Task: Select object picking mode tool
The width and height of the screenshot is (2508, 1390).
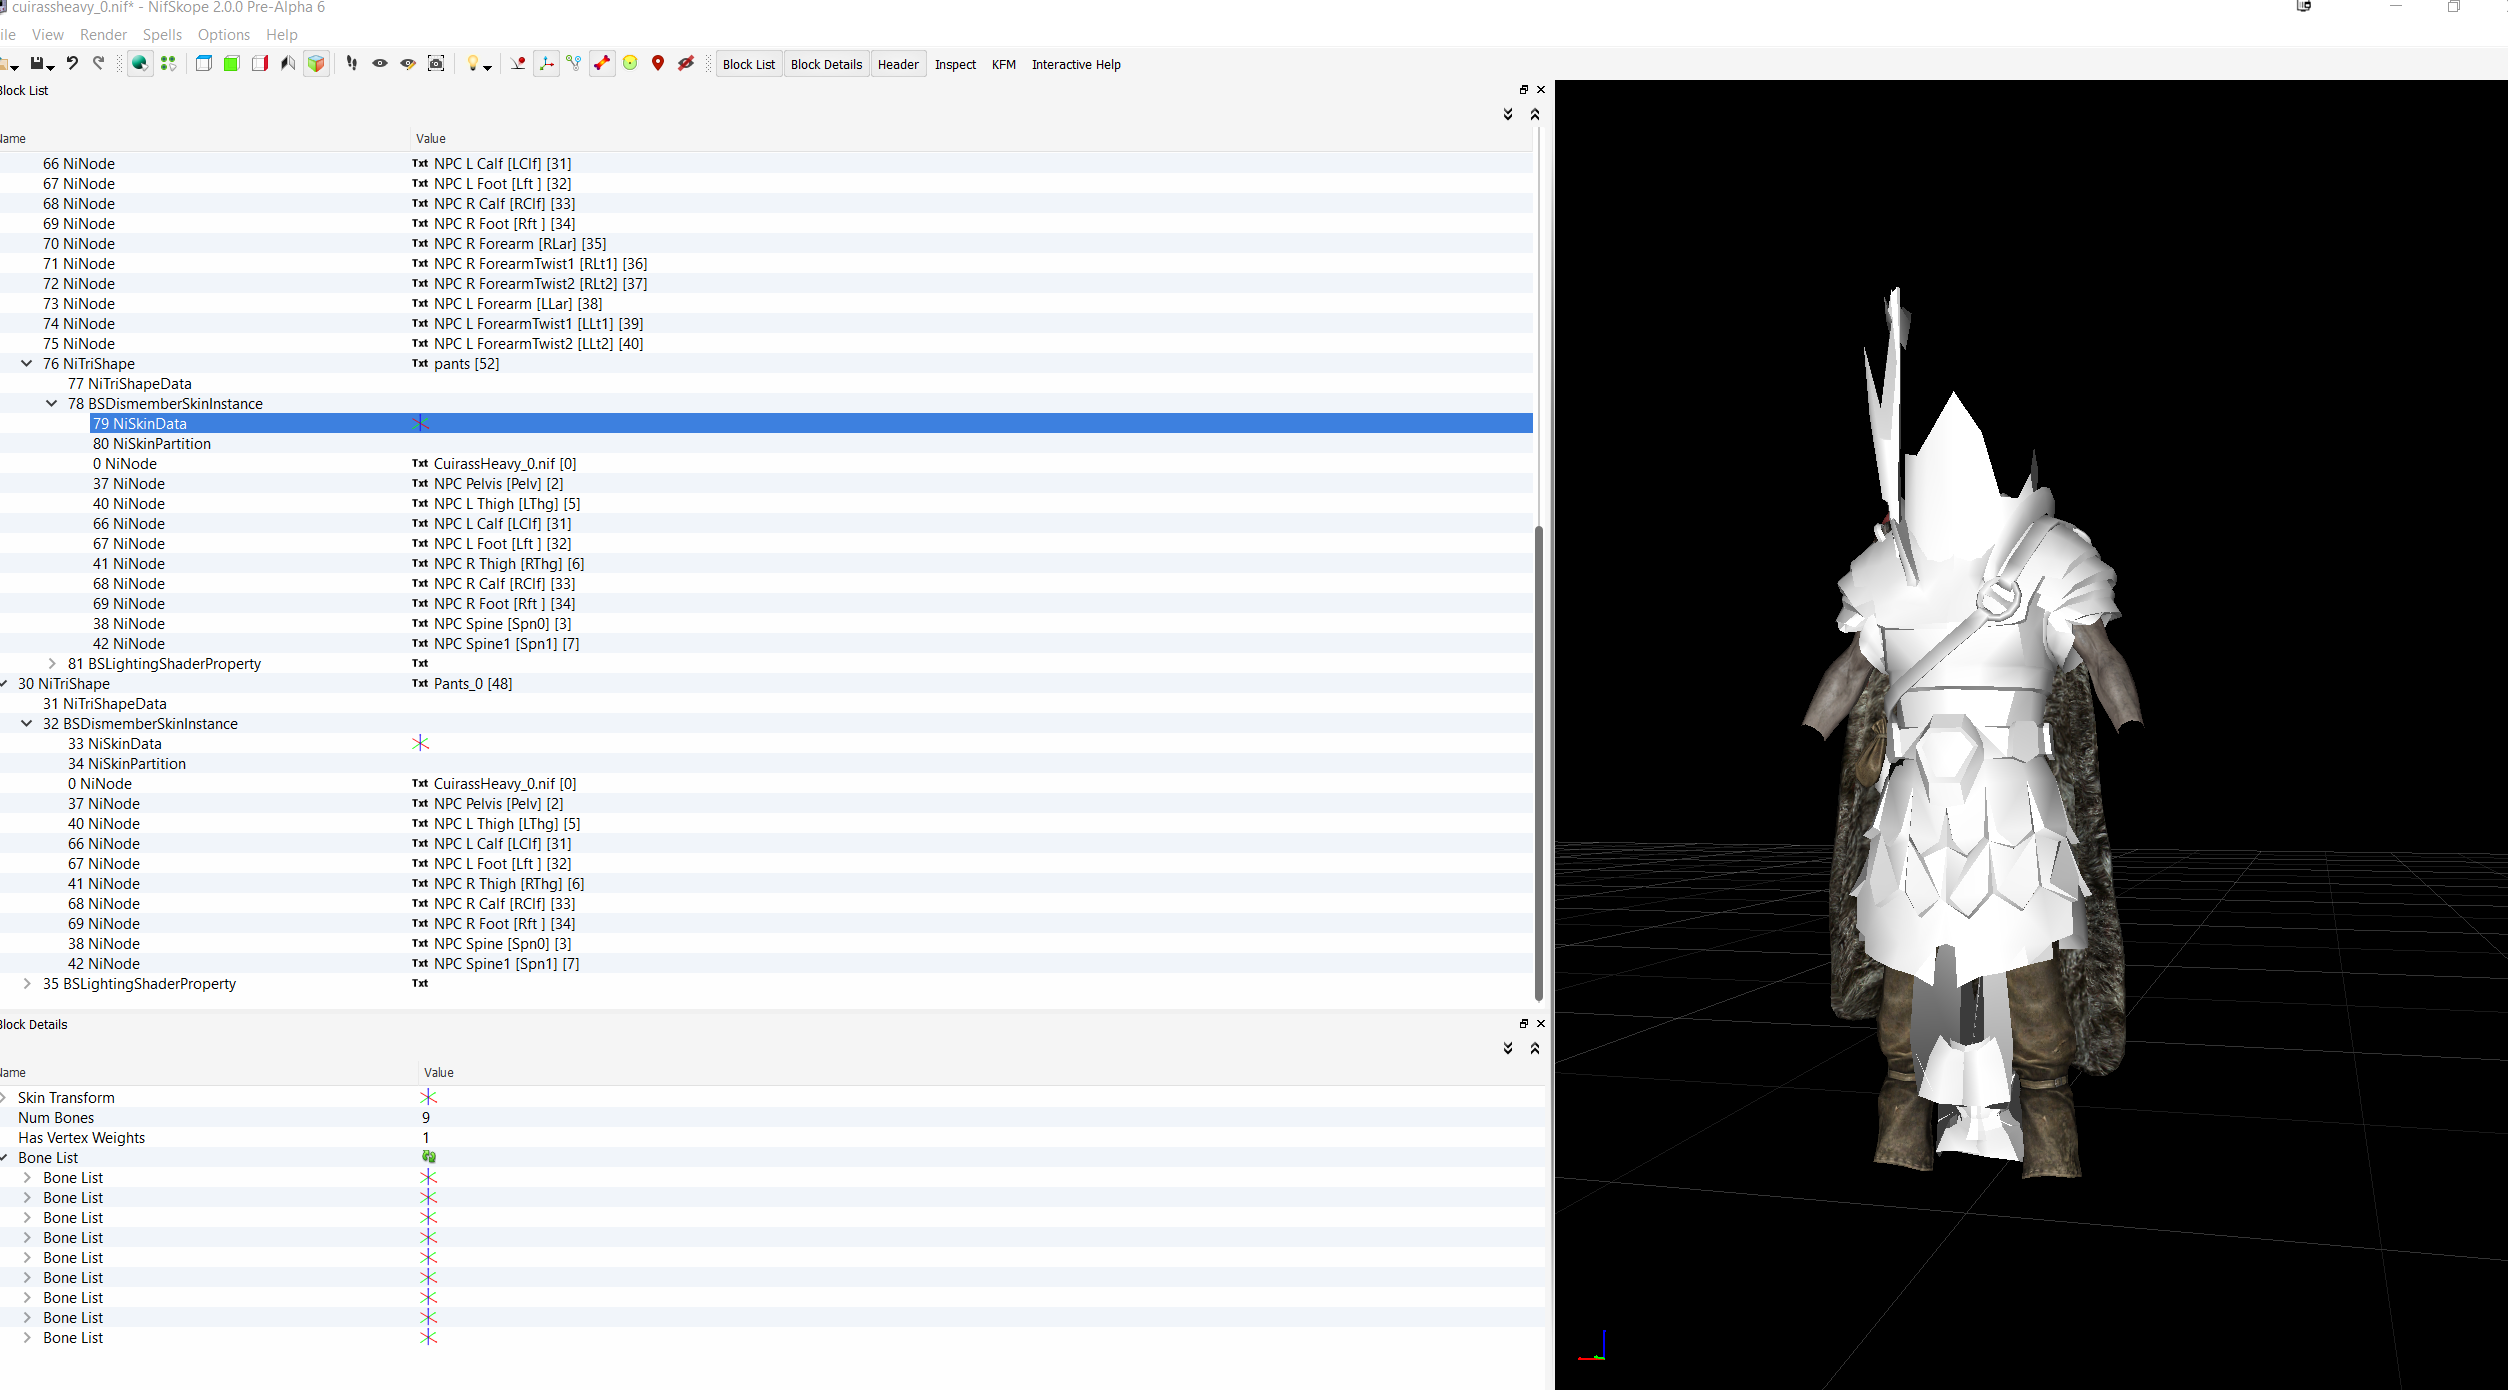Action: point(140,64)
